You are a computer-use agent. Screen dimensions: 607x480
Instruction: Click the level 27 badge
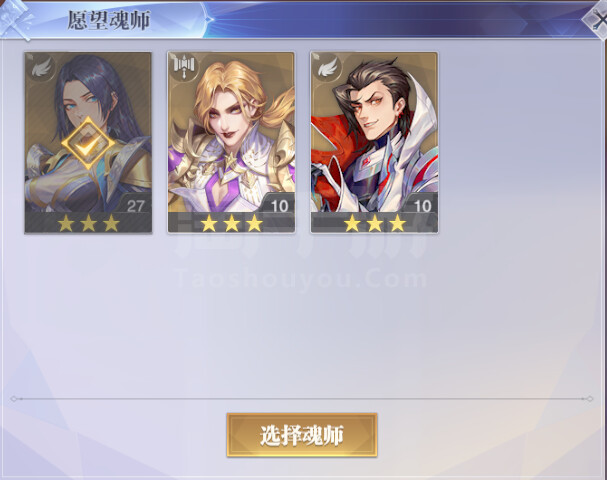click(134, 205)
